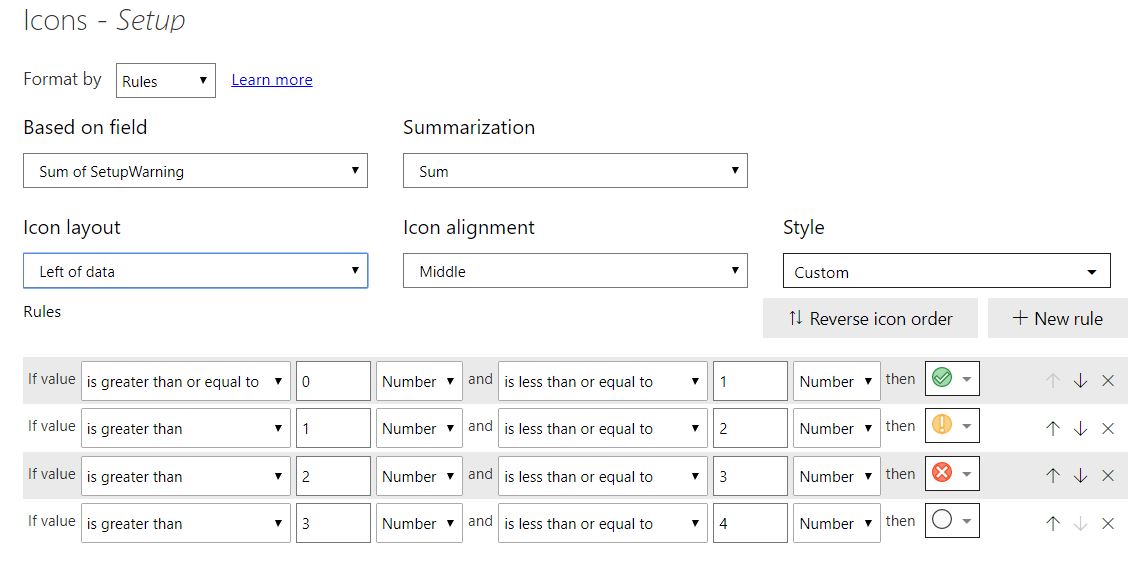Click the Reverse icon order button

pyautogui.click(x=870, y=319)
